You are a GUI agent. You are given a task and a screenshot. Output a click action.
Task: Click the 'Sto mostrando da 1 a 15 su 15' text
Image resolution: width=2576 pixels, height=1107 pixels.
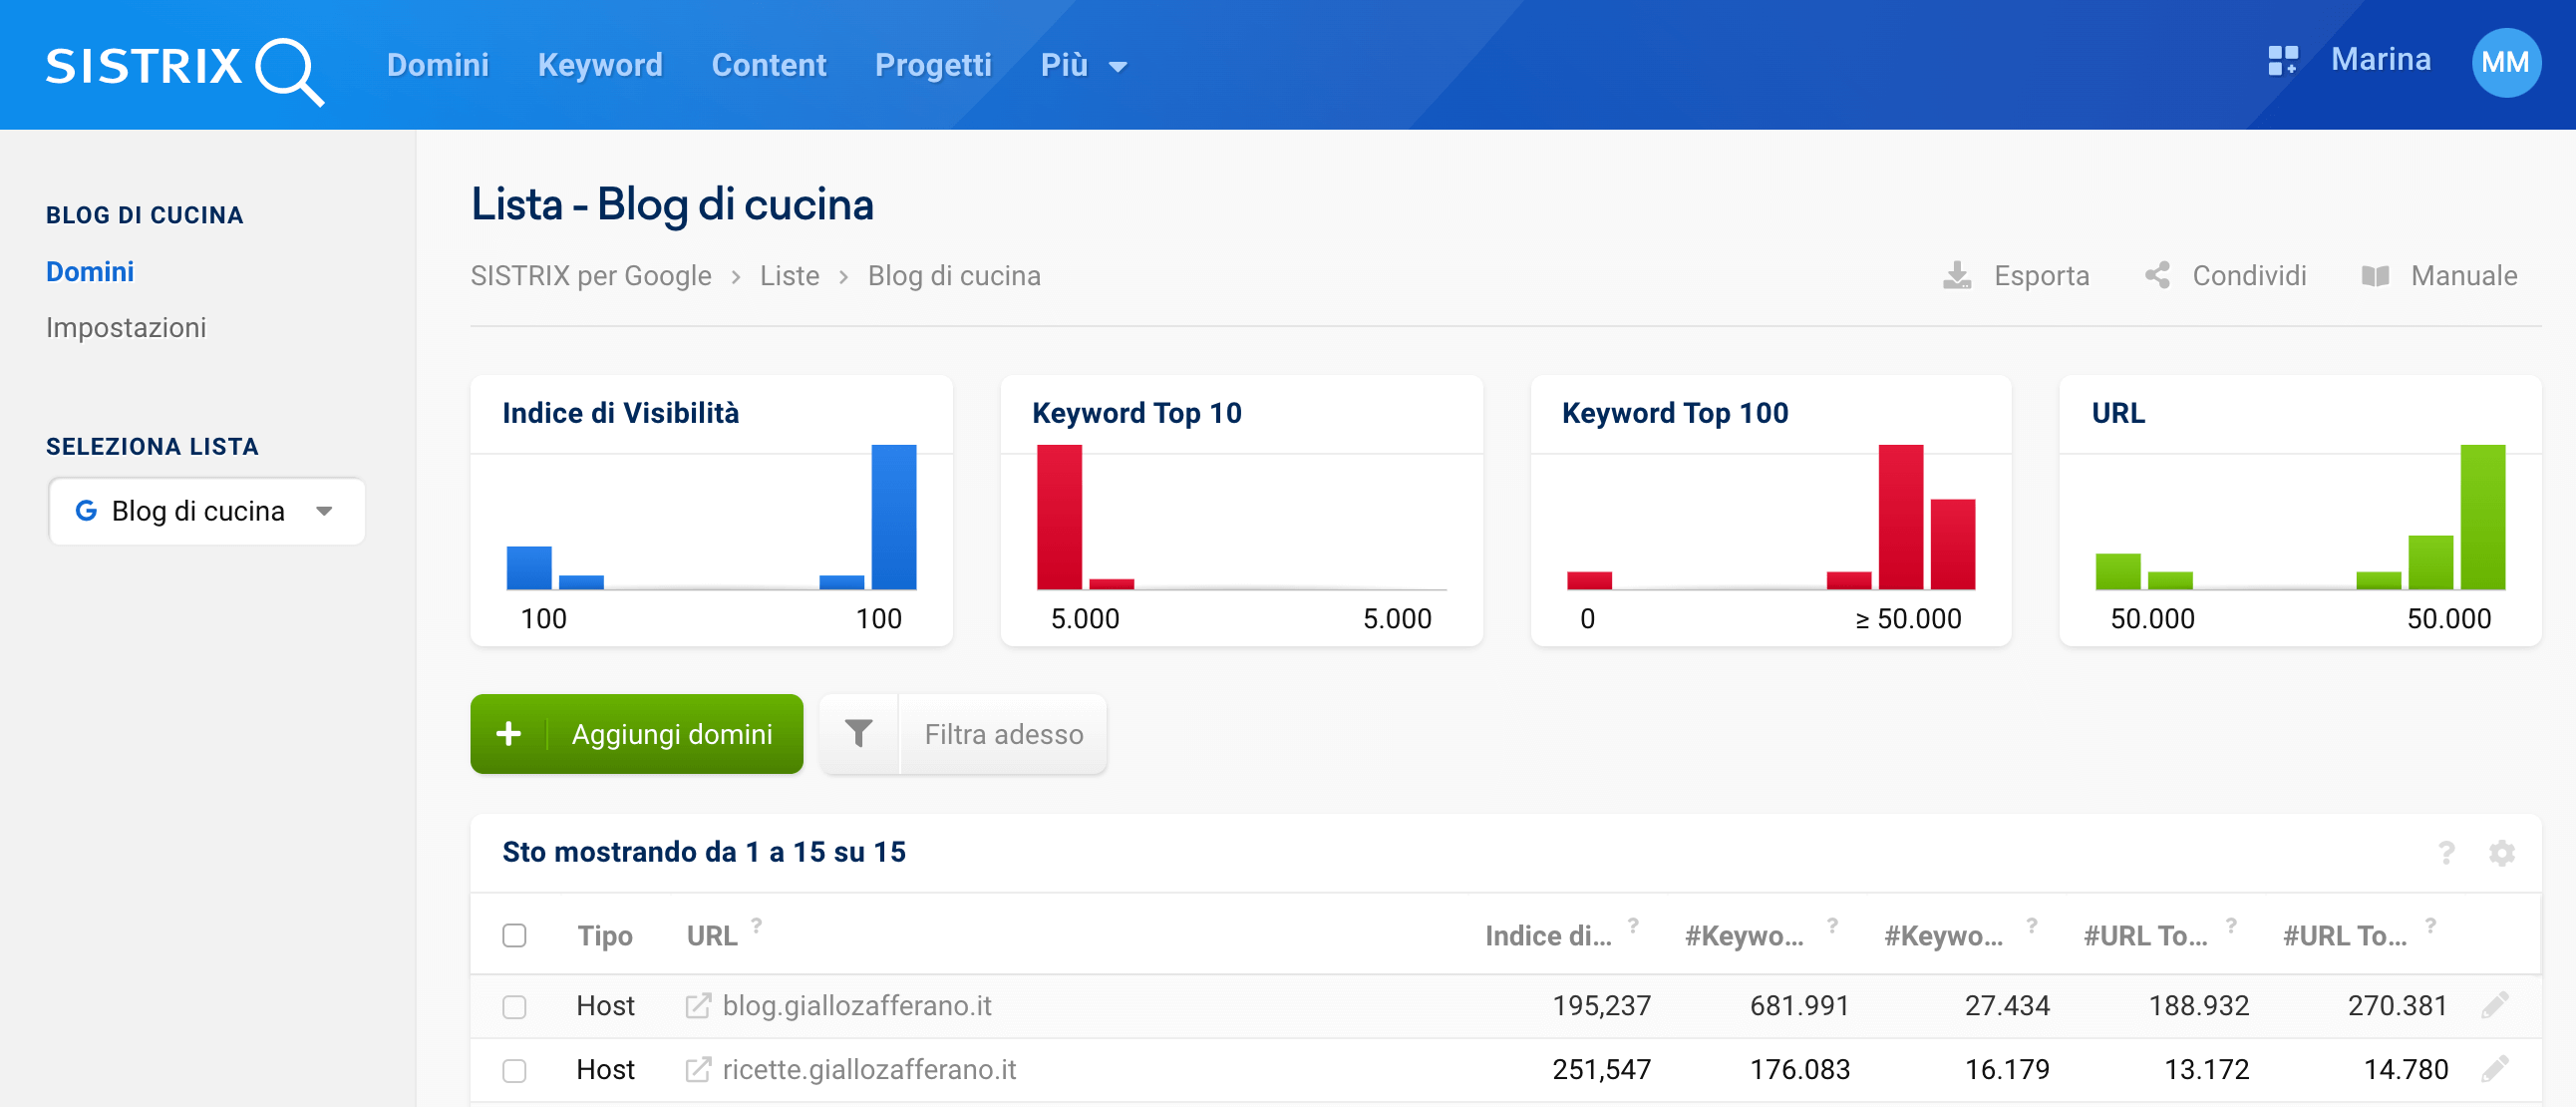(x=704, y=851)
